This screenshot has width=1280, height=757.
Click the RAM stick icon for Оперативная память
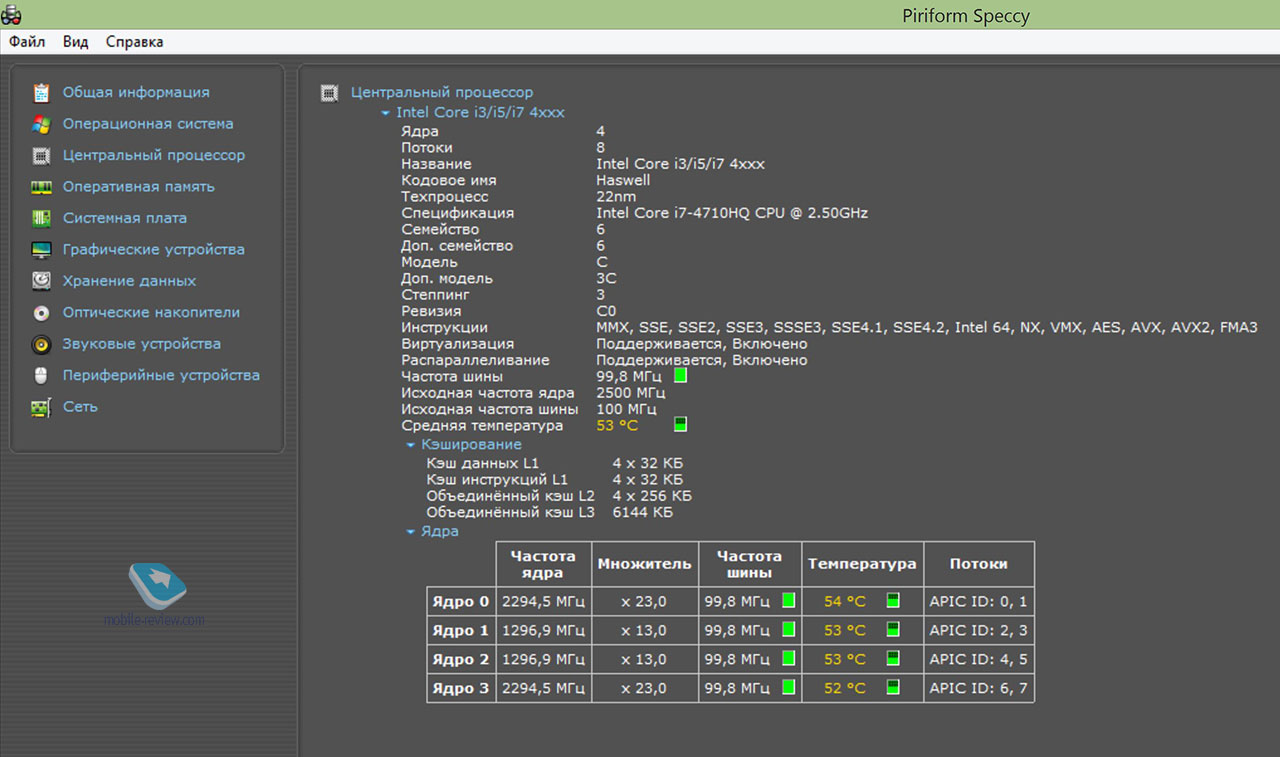41,187
